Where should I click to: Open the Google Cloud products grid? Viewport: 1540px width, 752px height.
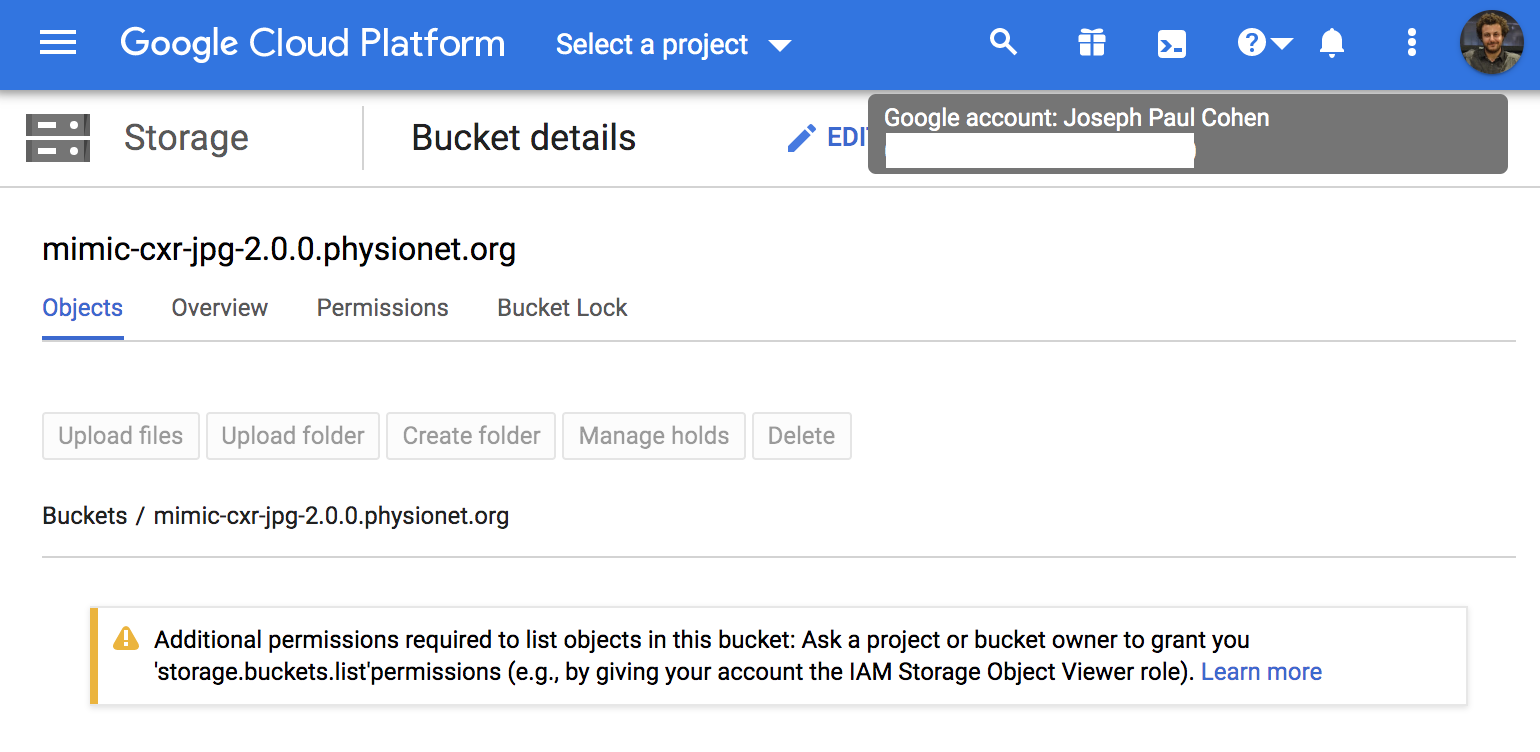[x=1091, y=43]
